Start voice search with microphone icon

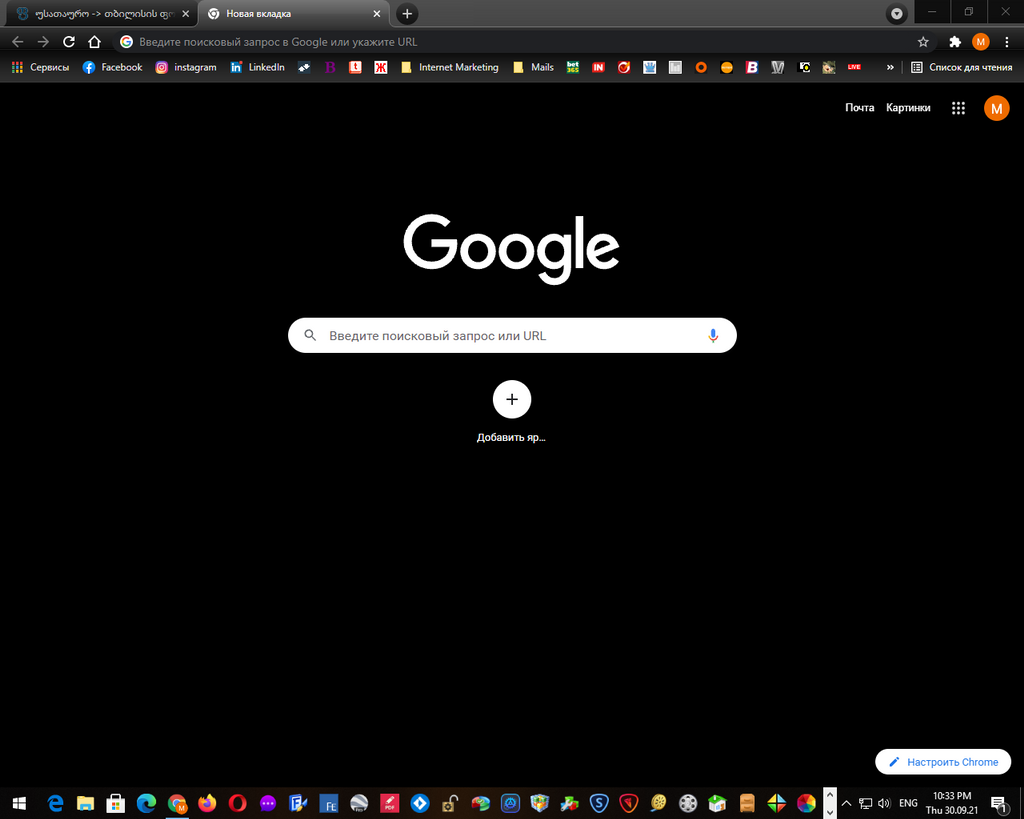[x=712, y=336]
